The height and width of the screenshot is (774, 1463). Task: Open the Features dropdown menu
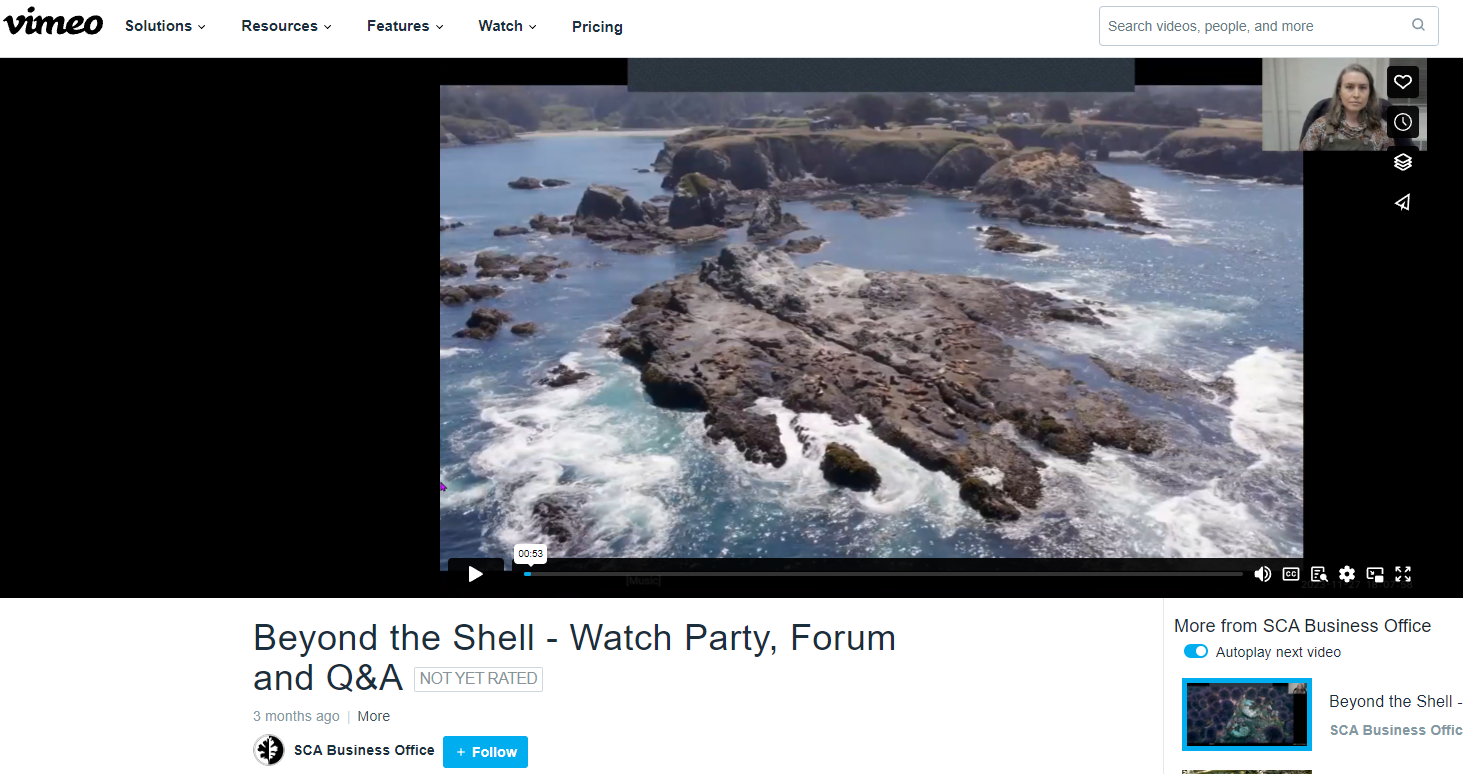pos(405,26)
